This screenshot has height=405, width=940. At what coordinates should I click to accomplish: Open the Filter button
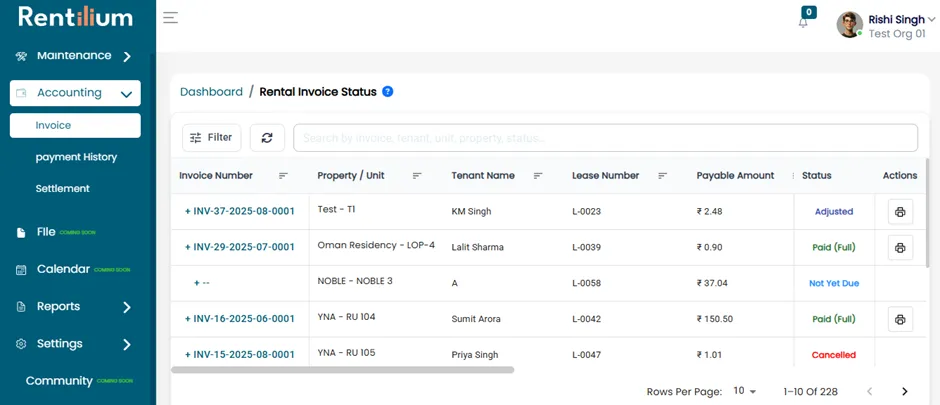[212, 138]
